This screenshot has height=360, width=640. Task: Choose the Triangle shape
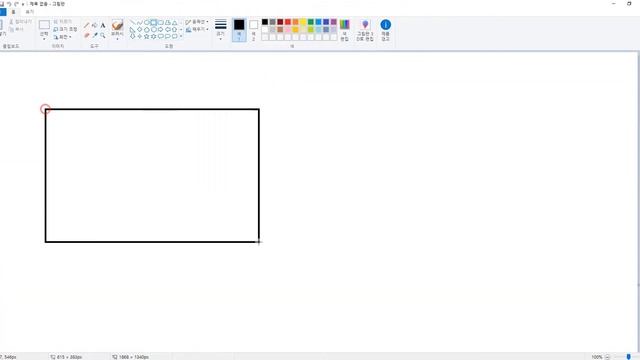click(x=175, y=22)
